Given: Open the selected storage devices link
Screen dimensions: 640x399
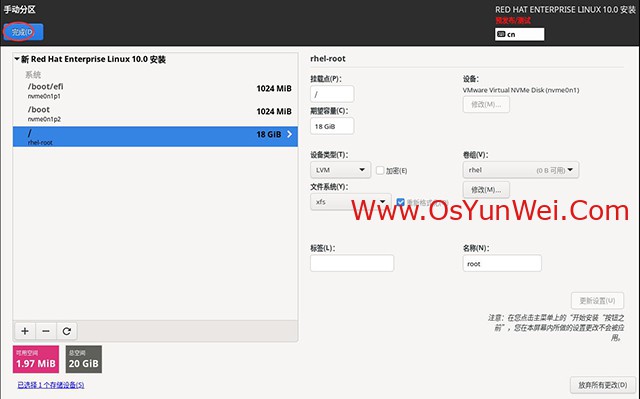Looking at the screenshot, I should pyautogui.click(x=51, y=385).
